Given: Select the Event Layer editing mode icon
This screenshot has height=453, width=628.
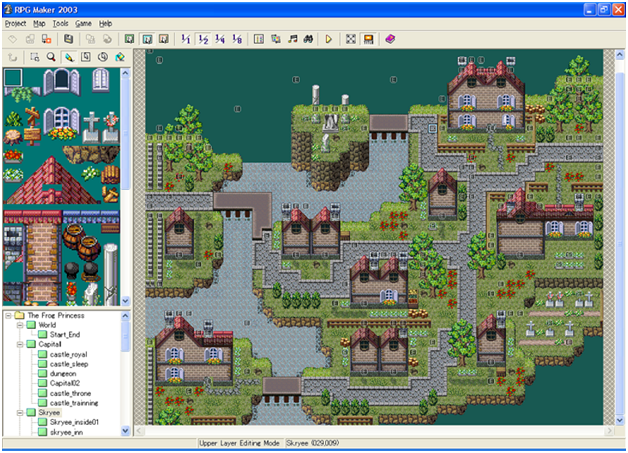Looking at the screenshot, I should 164,39.
